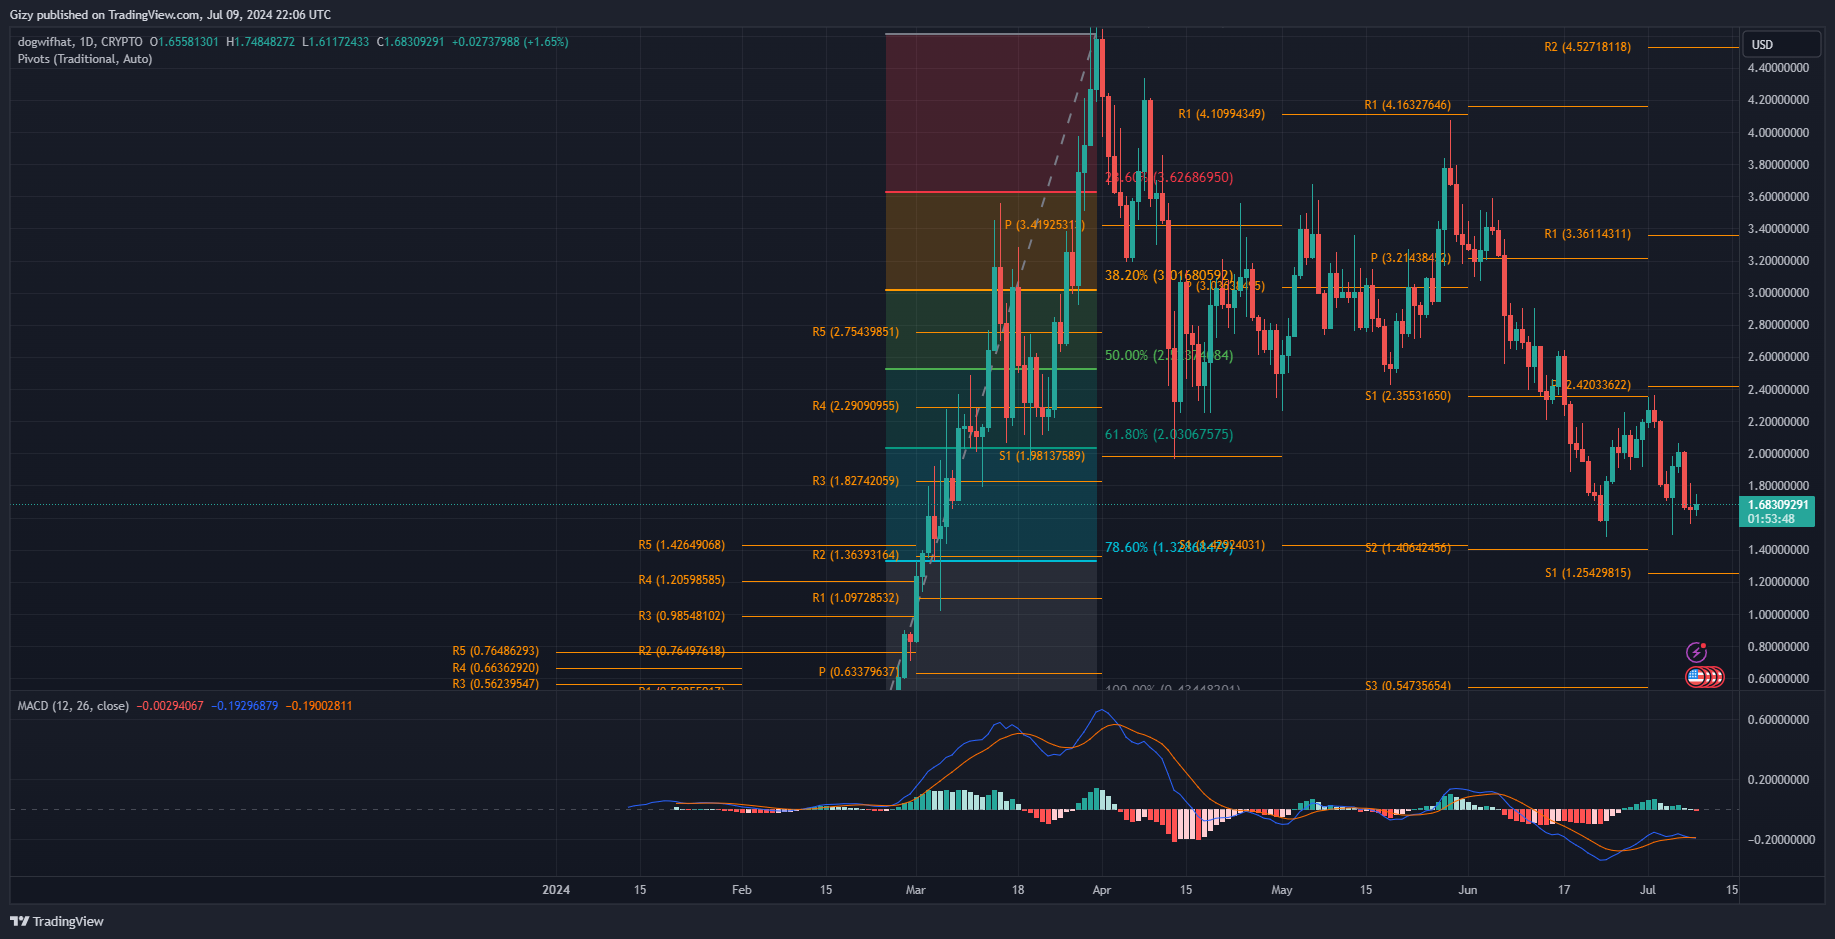This screenshot has width=1835, height=939.
Task: Click the R4 (1.20598585) pivot label
Action: tap(681, 580)
